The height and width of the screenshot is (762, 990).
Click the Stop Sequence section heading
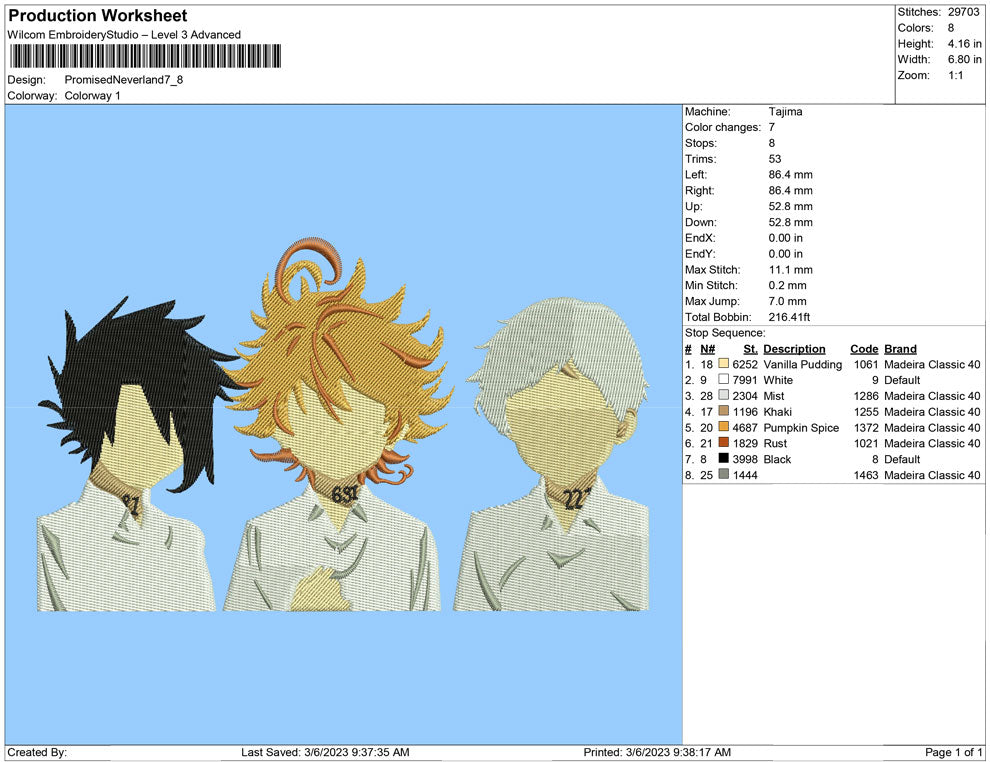[723, 332]
